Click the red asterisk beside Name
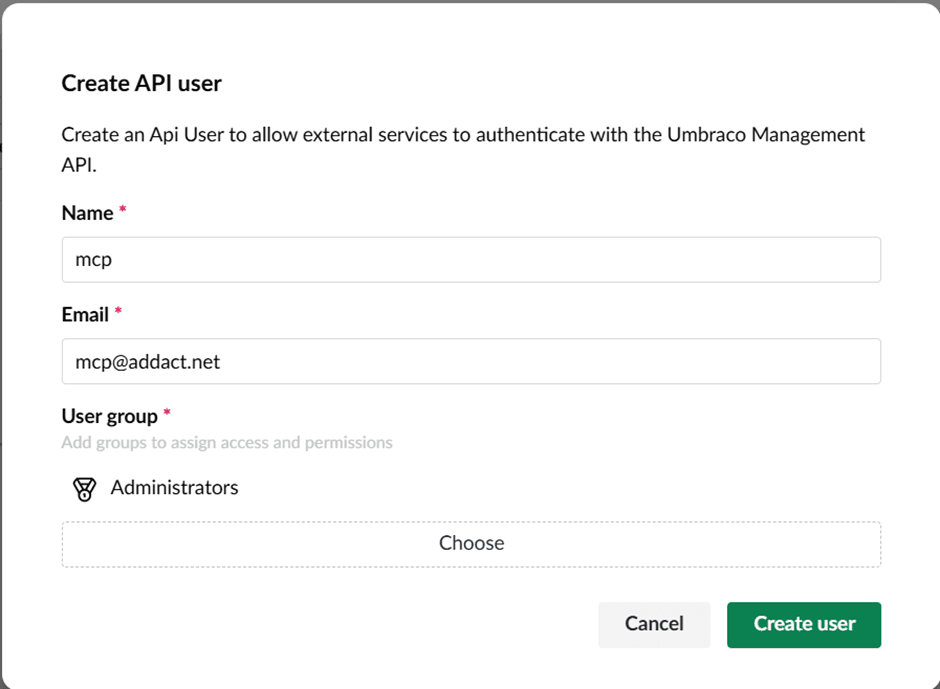 123,212
